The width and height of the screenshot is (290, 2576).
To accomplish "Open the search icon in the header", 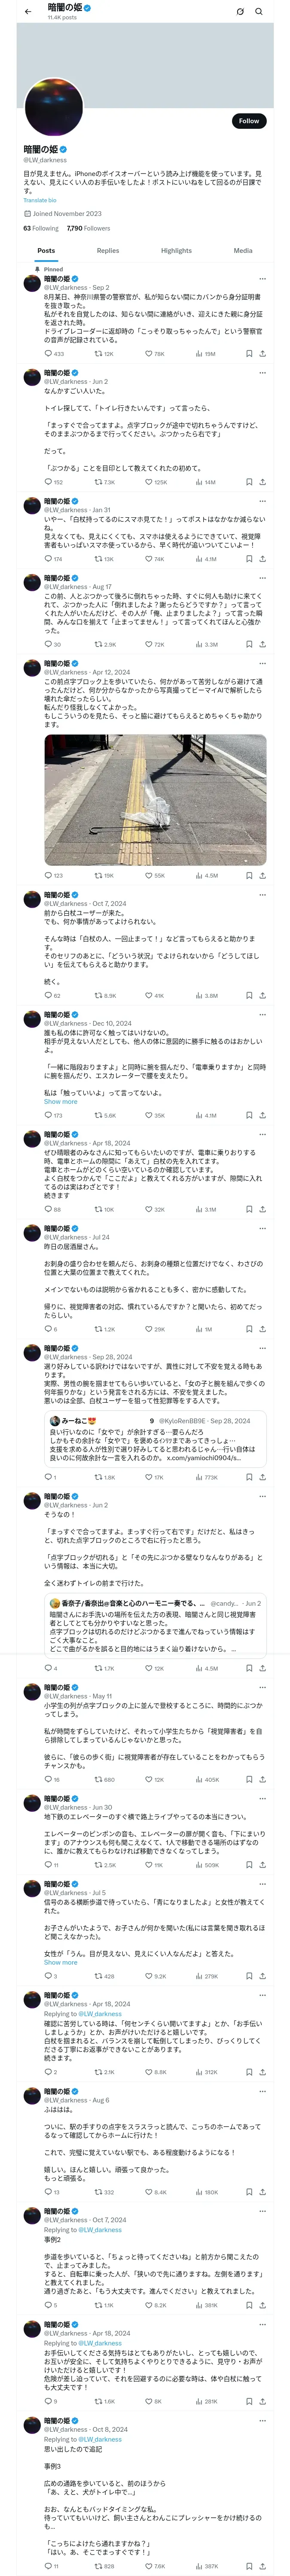I will (258, 12).
